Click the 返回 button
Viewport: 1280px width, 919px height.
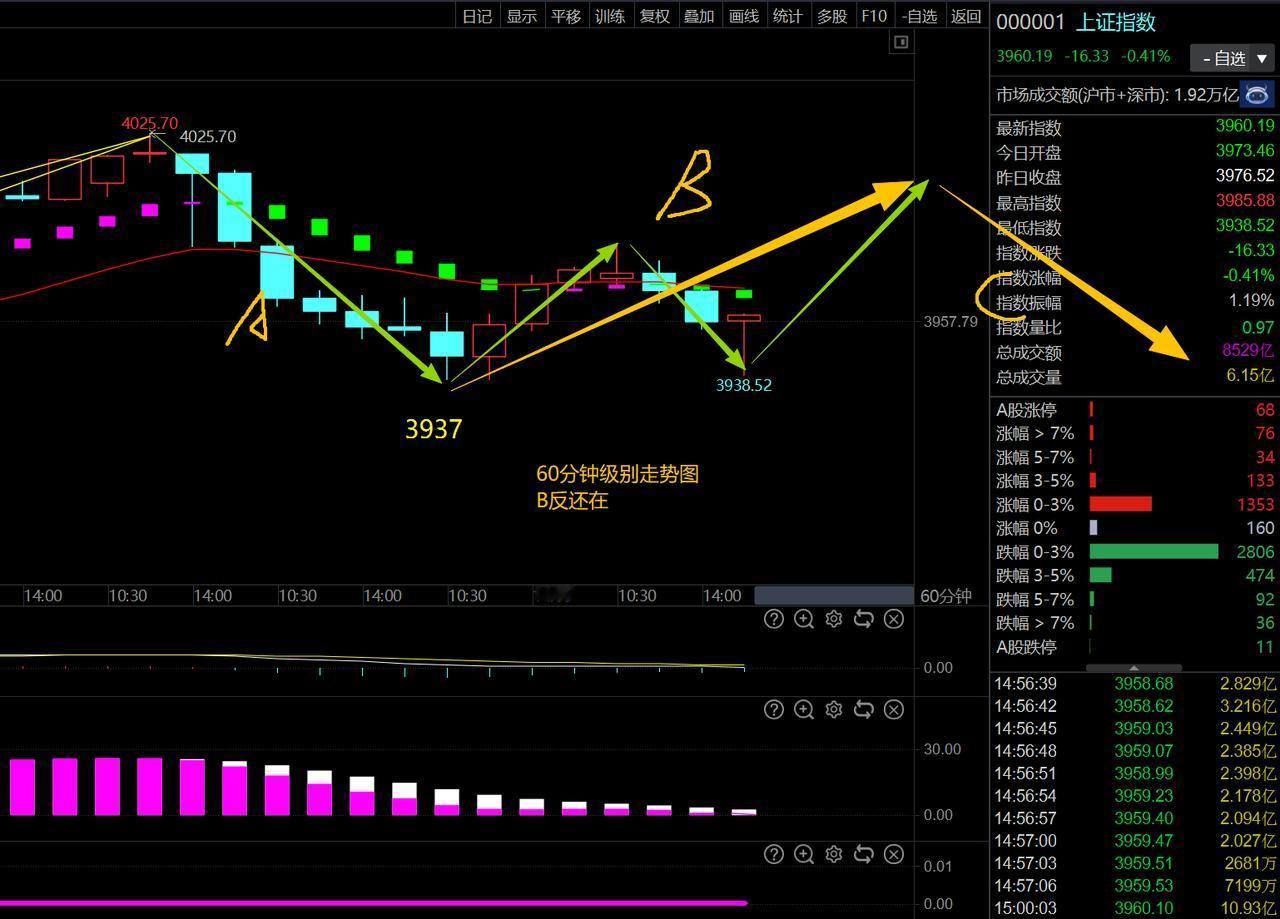pos(966,16)
